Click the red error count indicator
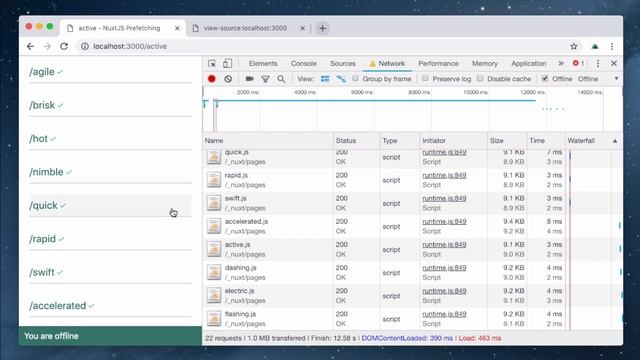This screenshot has width=640, height=360. tap(578, 63)
